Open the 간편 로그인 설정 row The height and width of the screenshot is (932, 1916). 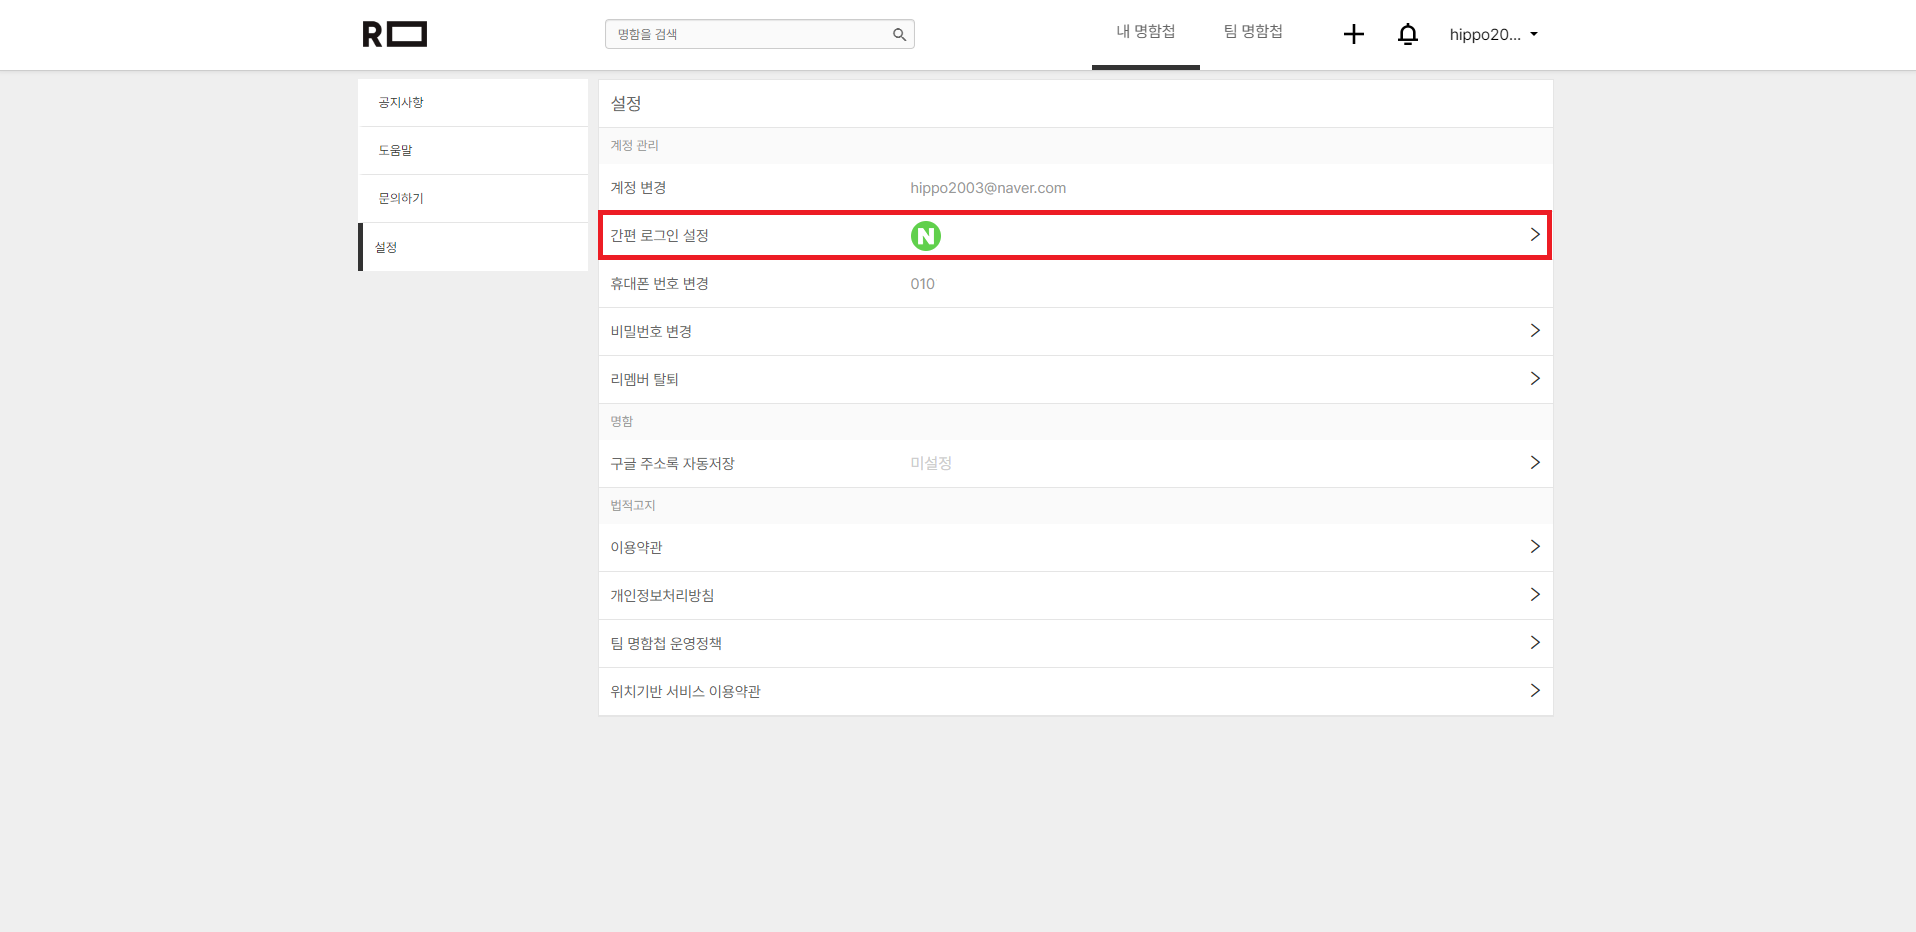coord(1075,235)
